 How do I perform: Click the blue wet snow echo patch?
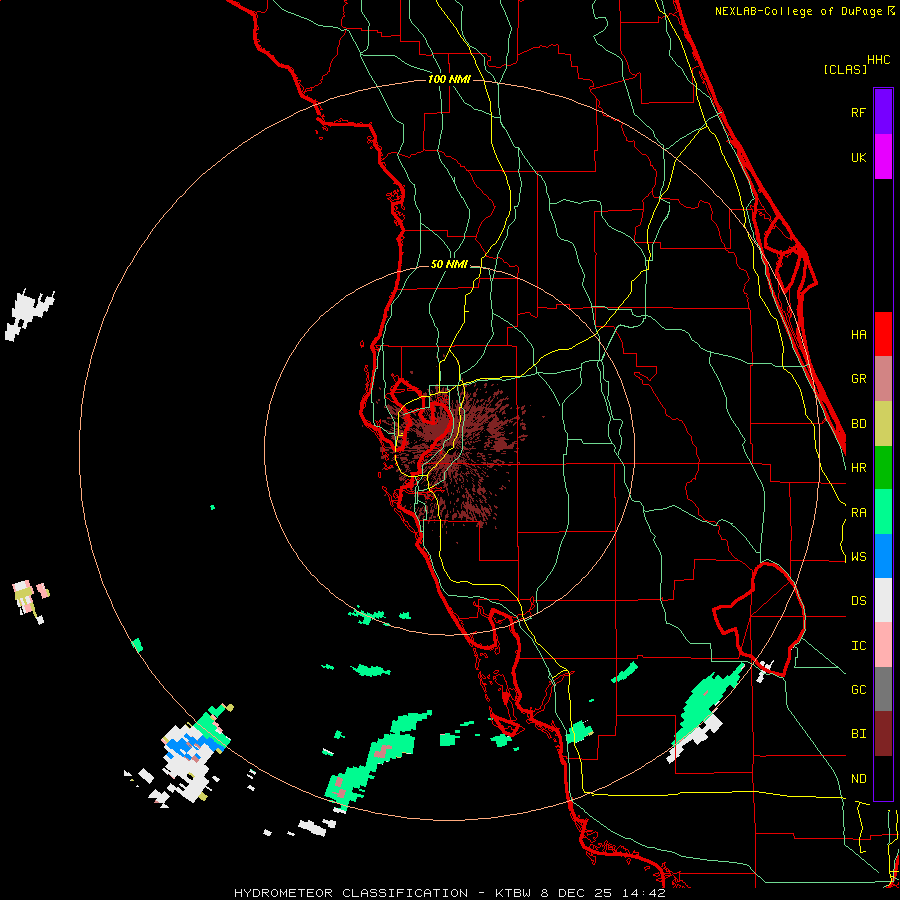pos(194,746)
